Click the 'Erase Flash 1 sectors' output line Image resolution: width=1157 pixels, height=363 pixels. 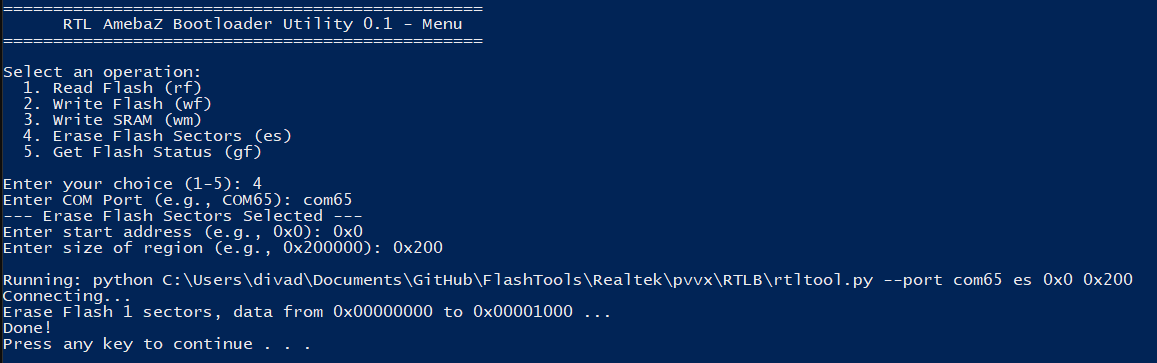click(307, 312)
